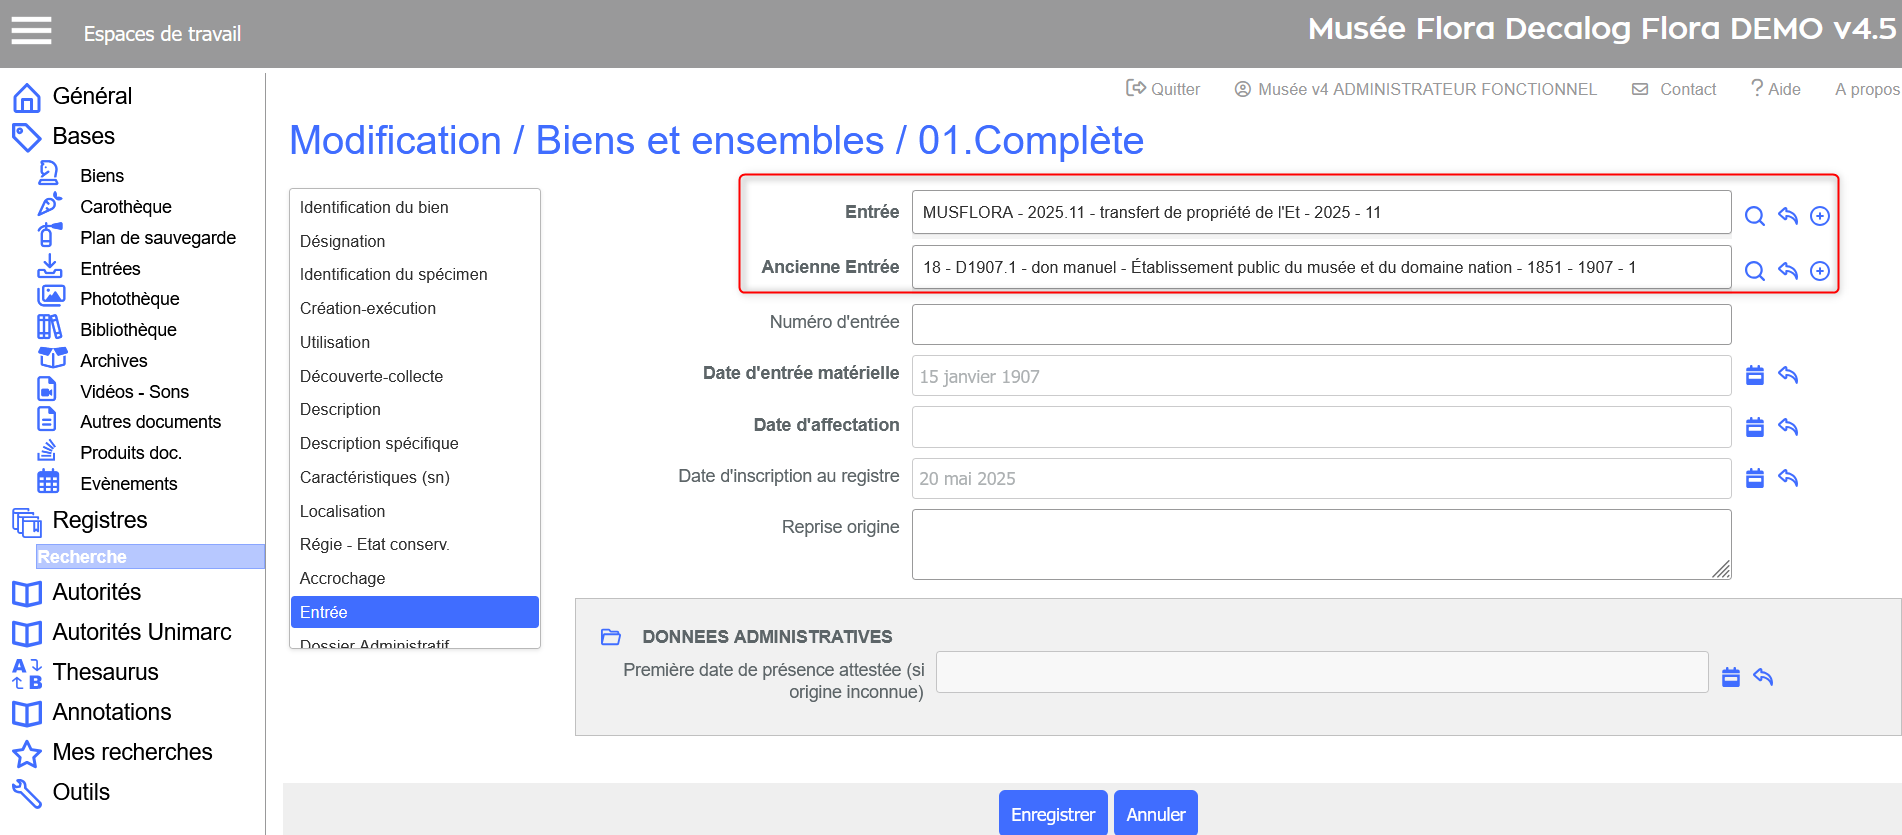
Task: Click the Annuler button
Action: point(1155,814)
